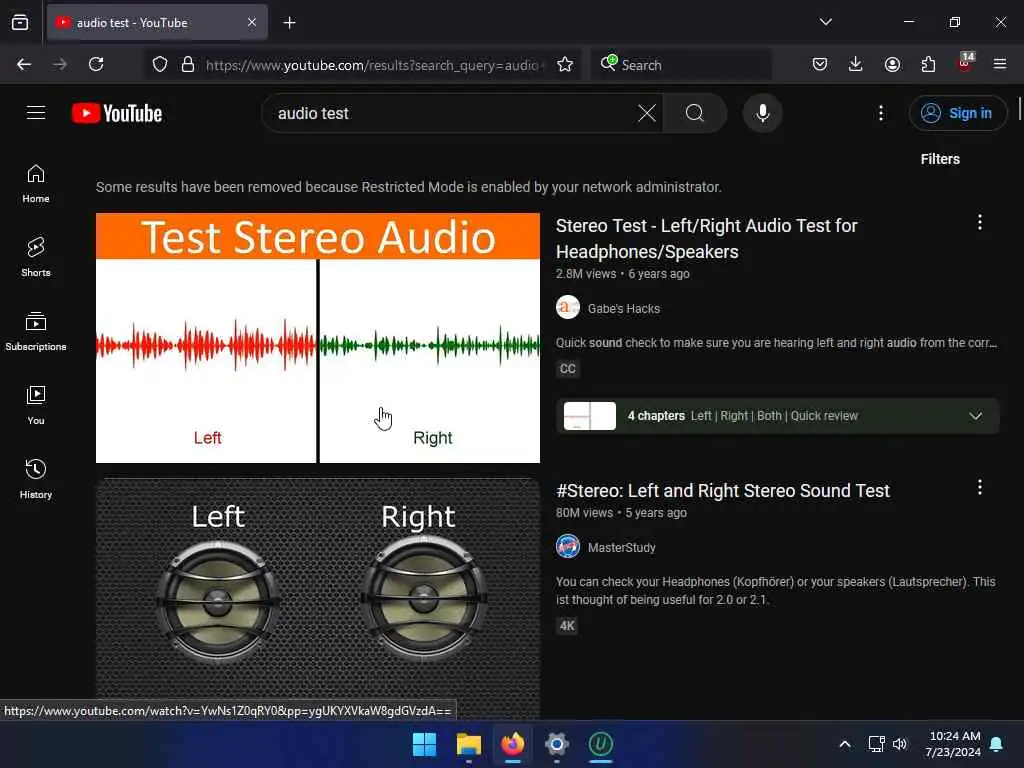Image resolution: width=1024 pixels, height=768 pixels.
Task: Click the YouTube logo
Action: [x=117, y=113]
